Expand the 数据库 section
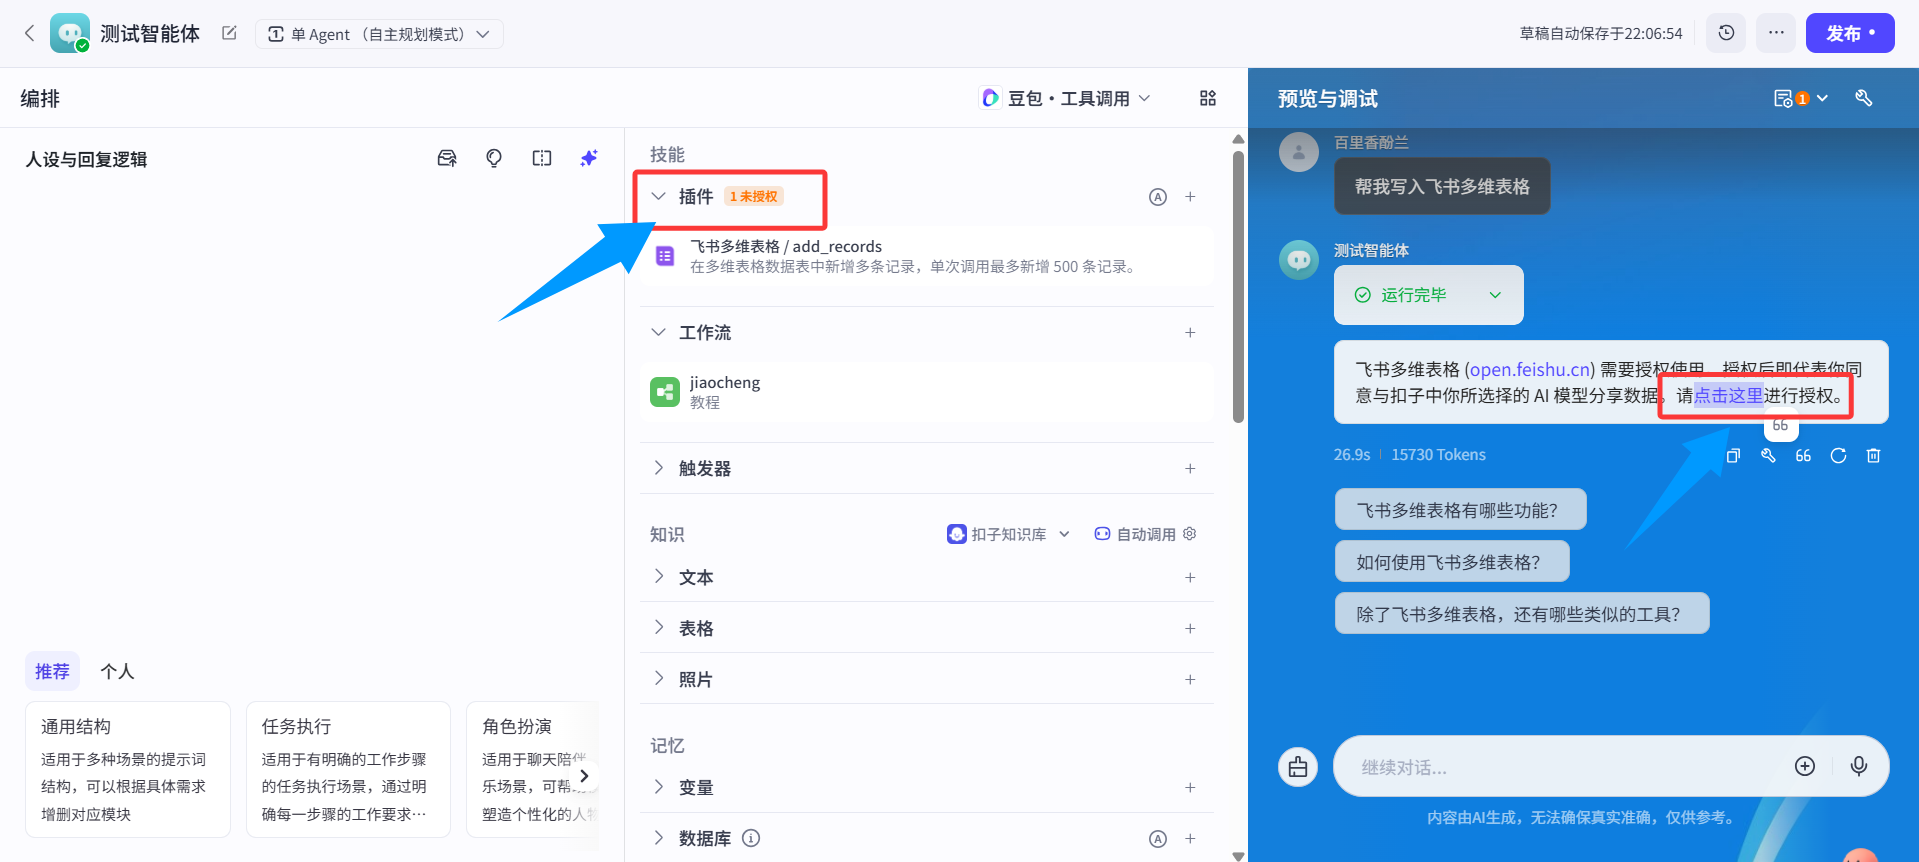Screen dimensions: 1919x862 [x=658, y=838]
